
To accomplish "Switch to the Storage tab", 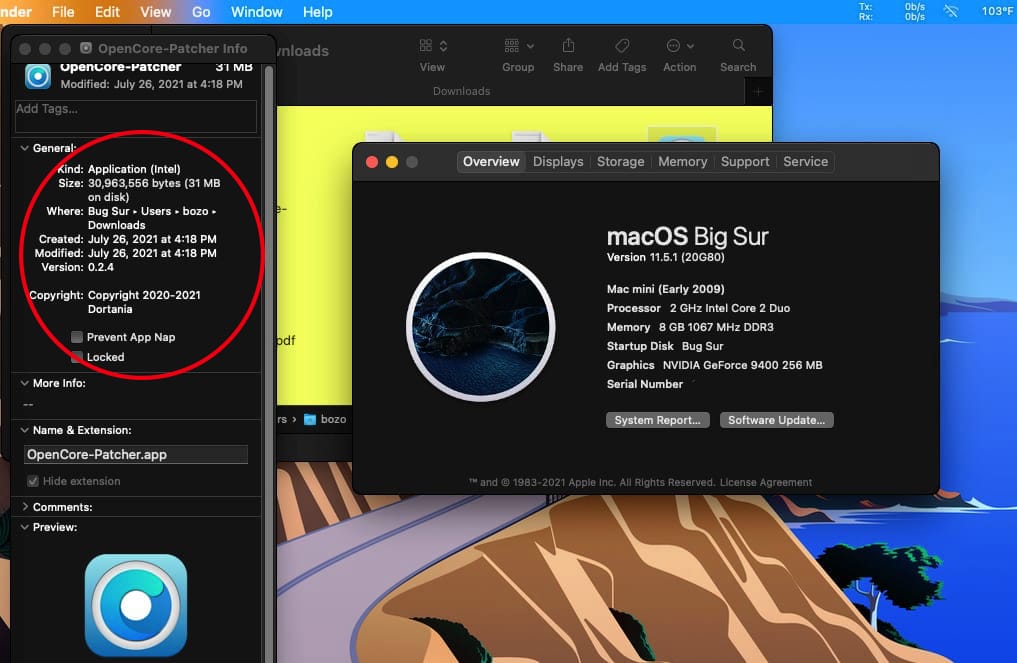I will click(x=620, y=162).
